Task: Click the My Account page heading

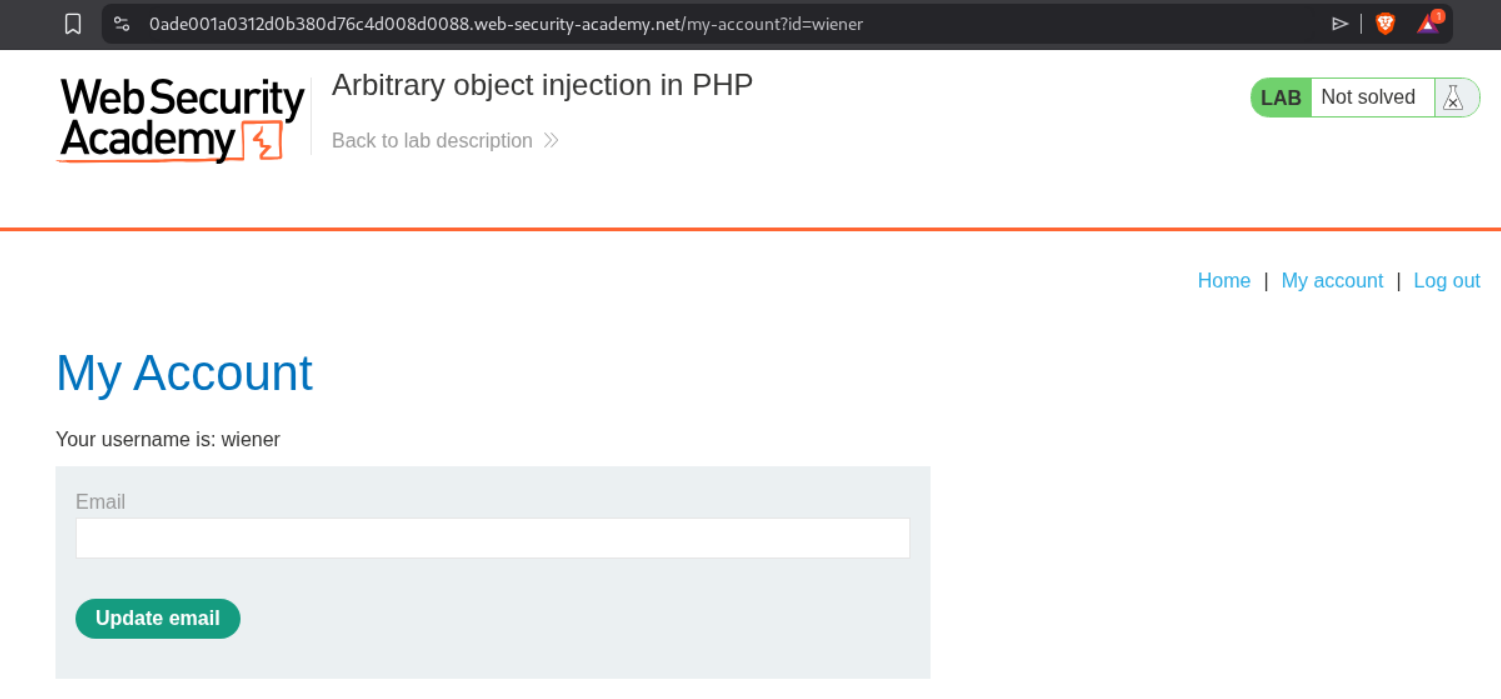Action: click(x=184, y=373)
